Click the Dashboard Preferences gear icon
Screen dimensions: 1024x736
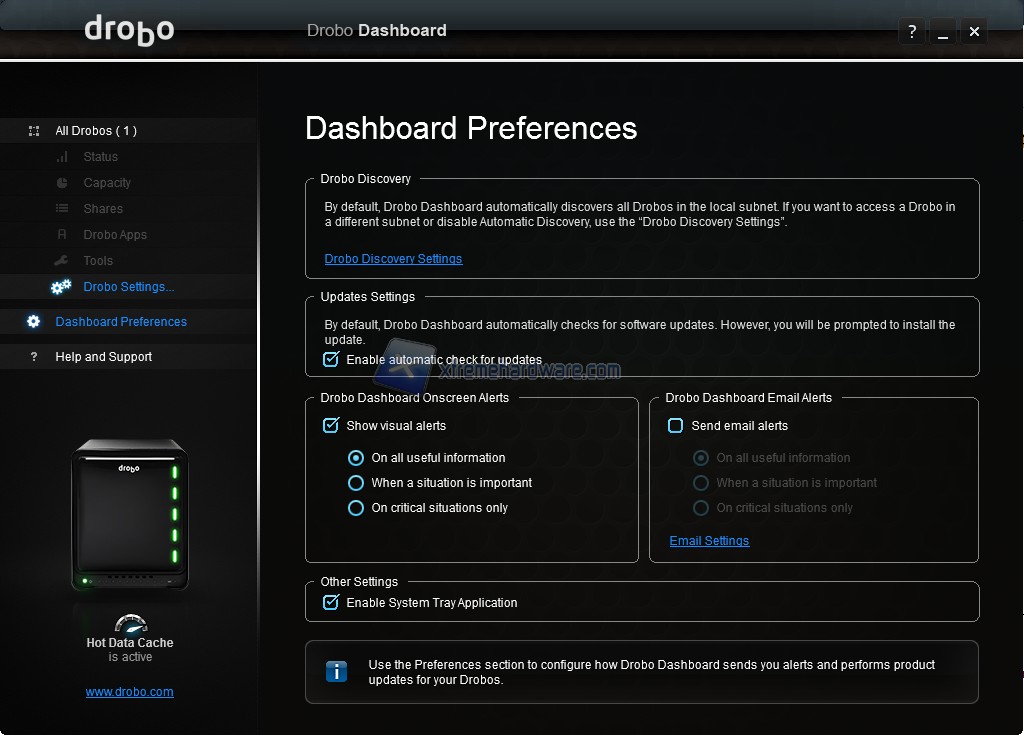(34, 322)
